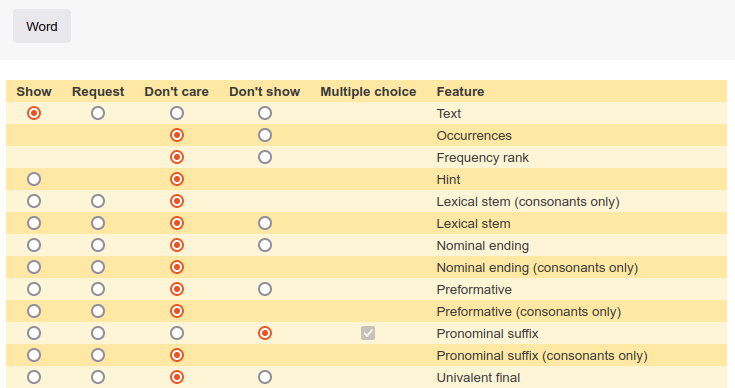The height and width of the screenshot is (388, 735).
Task: Select Request for Univalent final
Action: coord(98,377)
